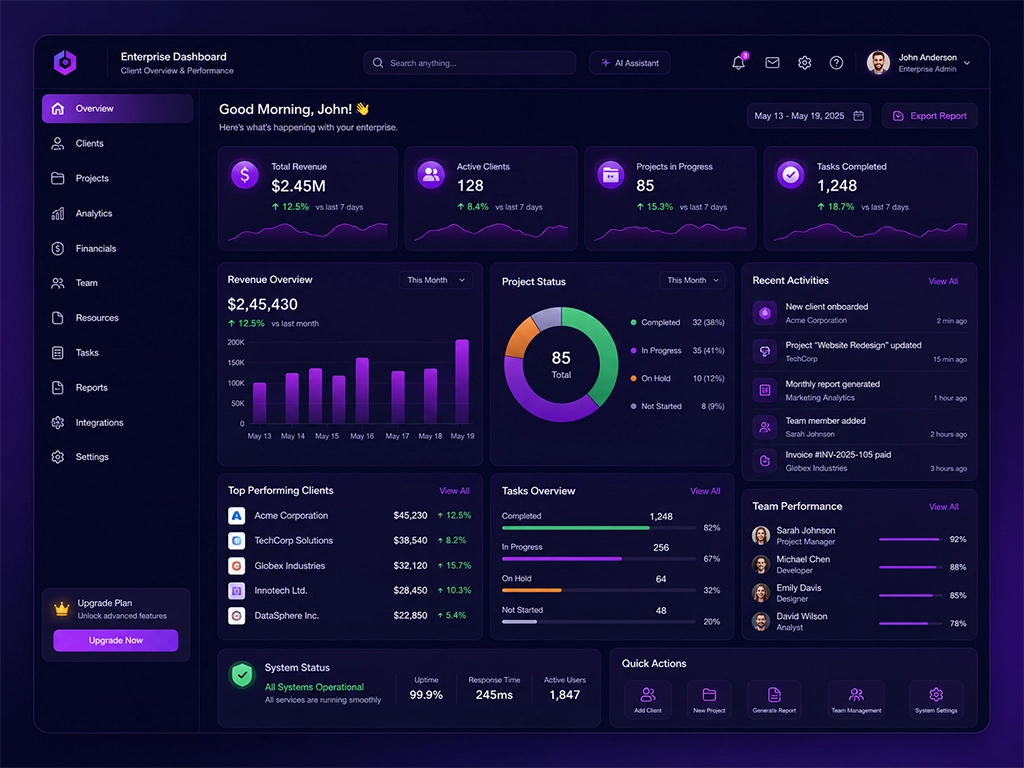This screenshot has width=1024, height=768.
Task: Click the Monthly report generated activity icon
Action: click(765, 391)
